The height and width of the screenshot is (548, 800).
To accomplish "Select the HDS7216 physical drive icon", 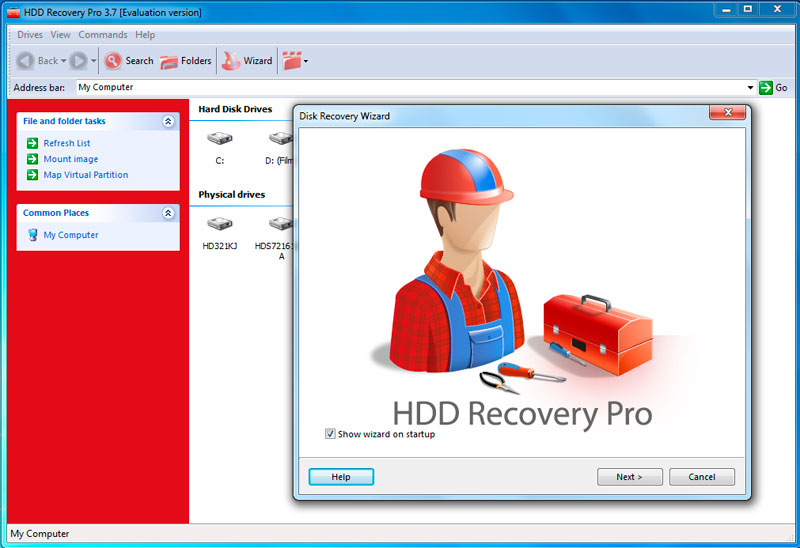I will pyautogui.click(x=281, y=223).
